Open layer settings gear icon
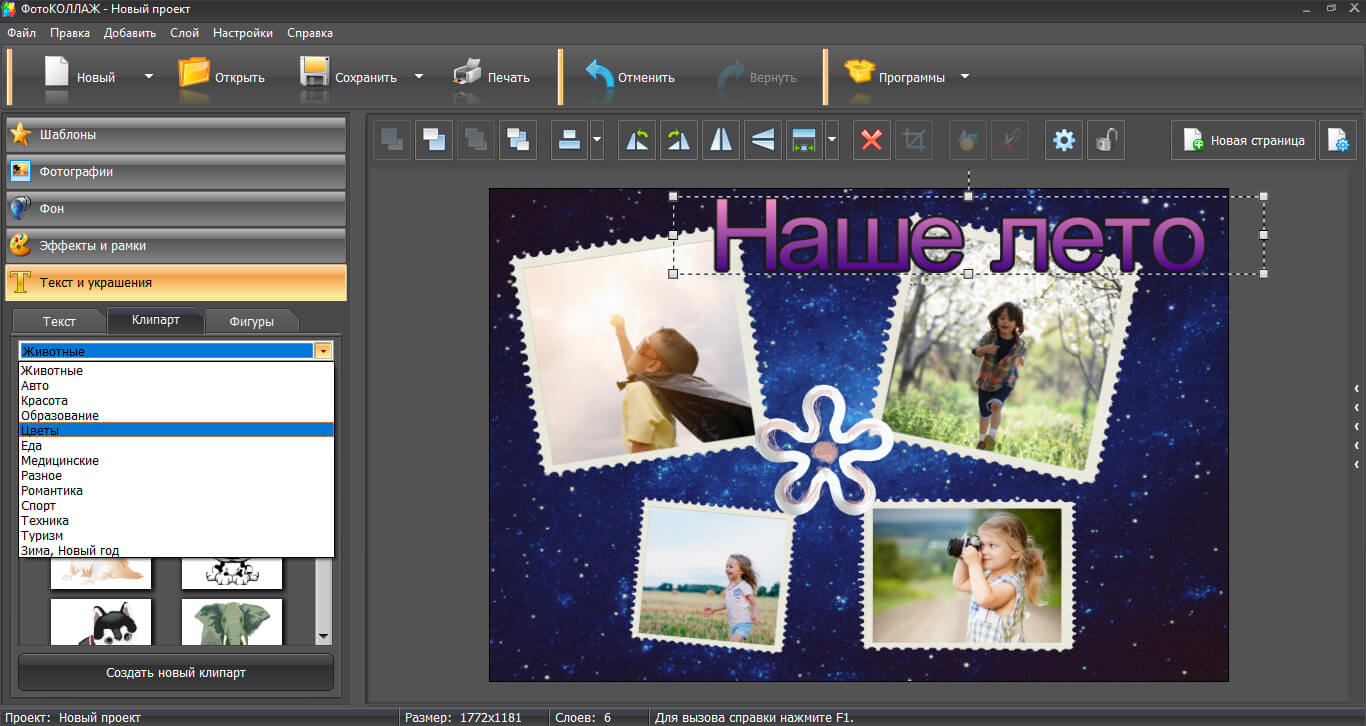The width and height of the screenshot is (1366, 726). click(1064, 140)
